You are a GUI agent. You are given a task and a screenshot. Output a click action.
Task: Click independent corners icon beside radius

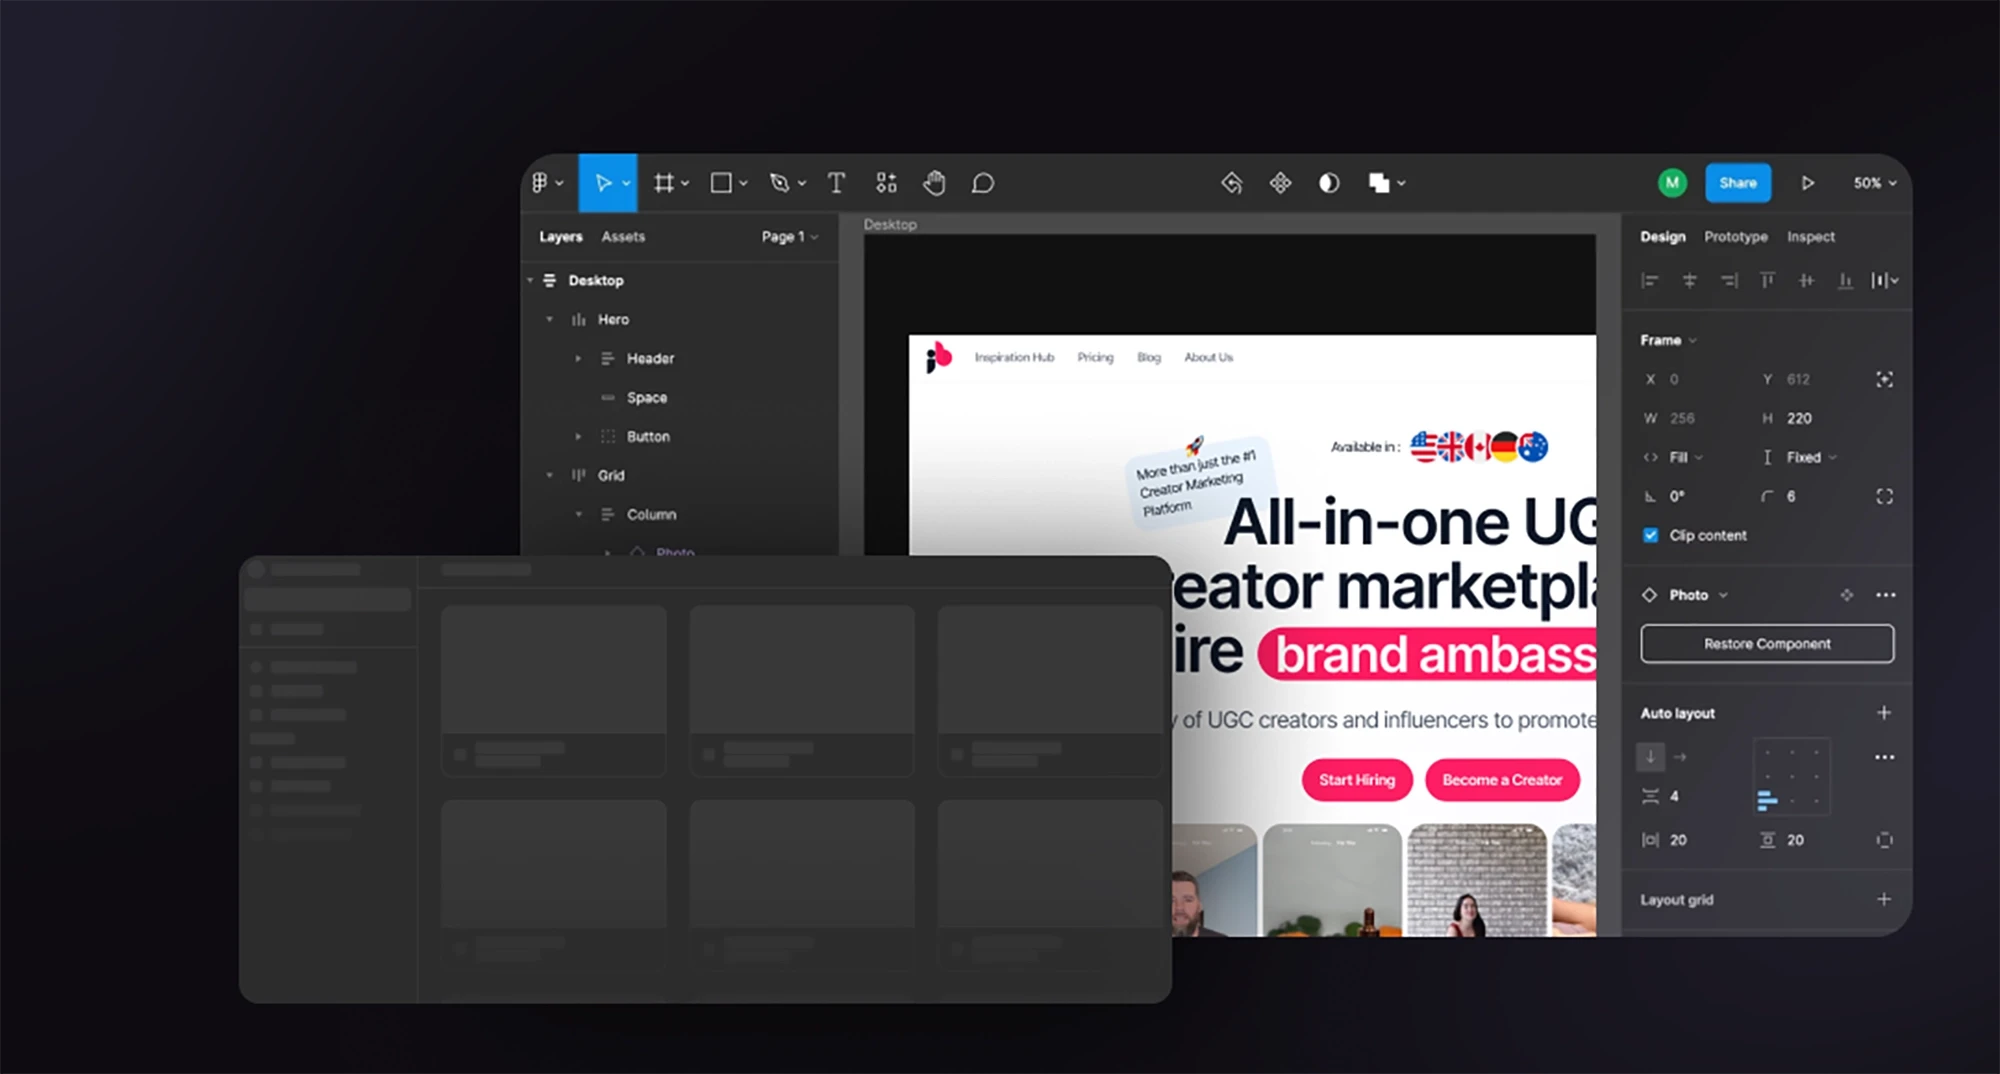[1884, 496]
